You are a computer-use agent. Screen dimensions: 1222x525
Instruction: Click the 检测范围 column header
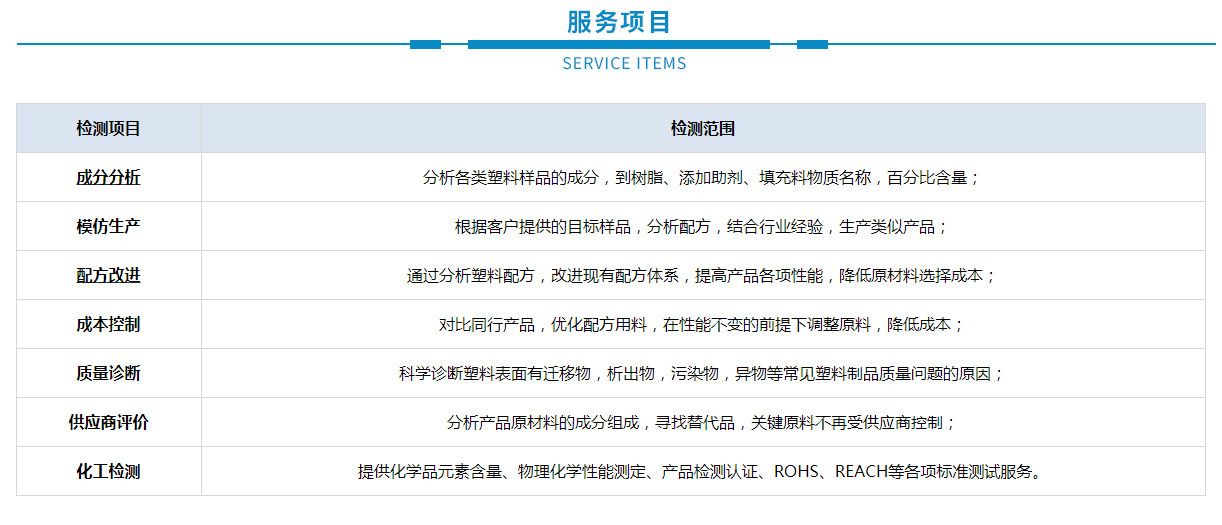coord(702,128)
